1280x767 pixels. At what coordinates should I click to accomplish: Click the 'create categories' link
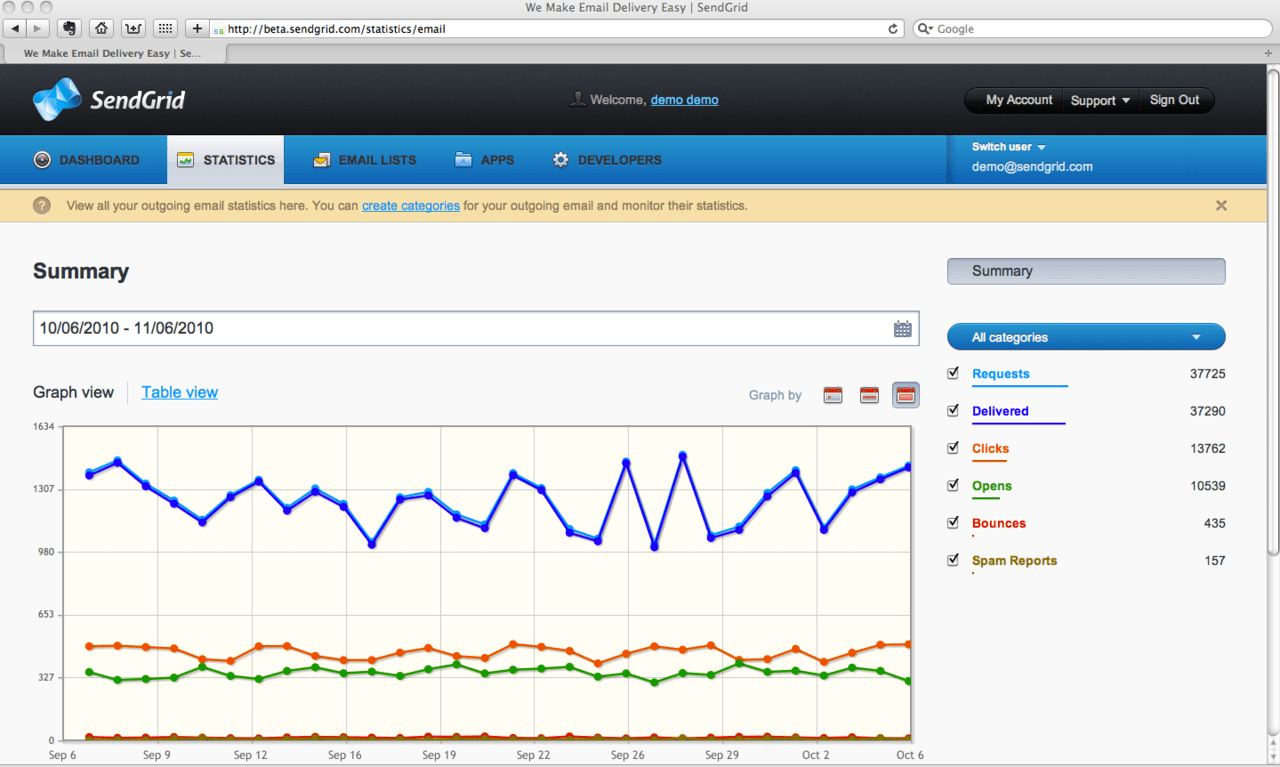coord(410,205)
